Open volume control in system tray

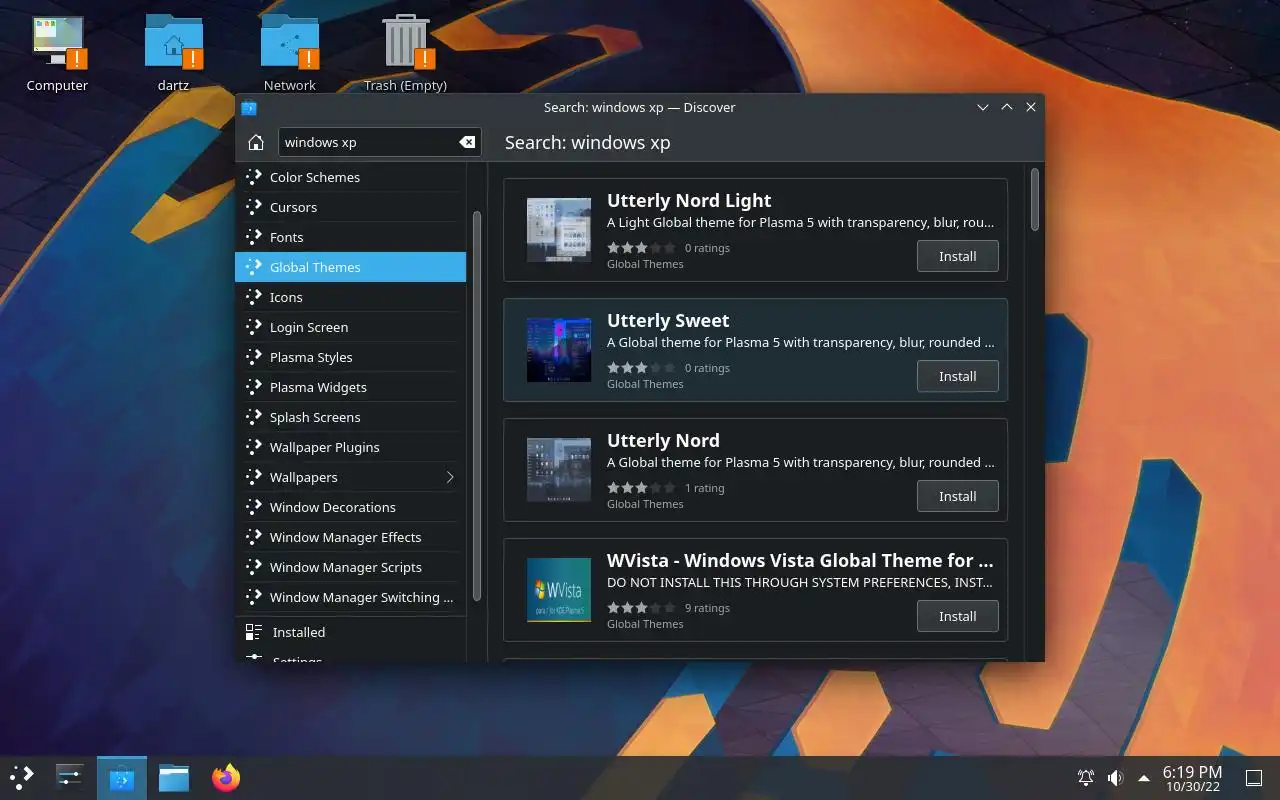click(x=1115, y=777)
